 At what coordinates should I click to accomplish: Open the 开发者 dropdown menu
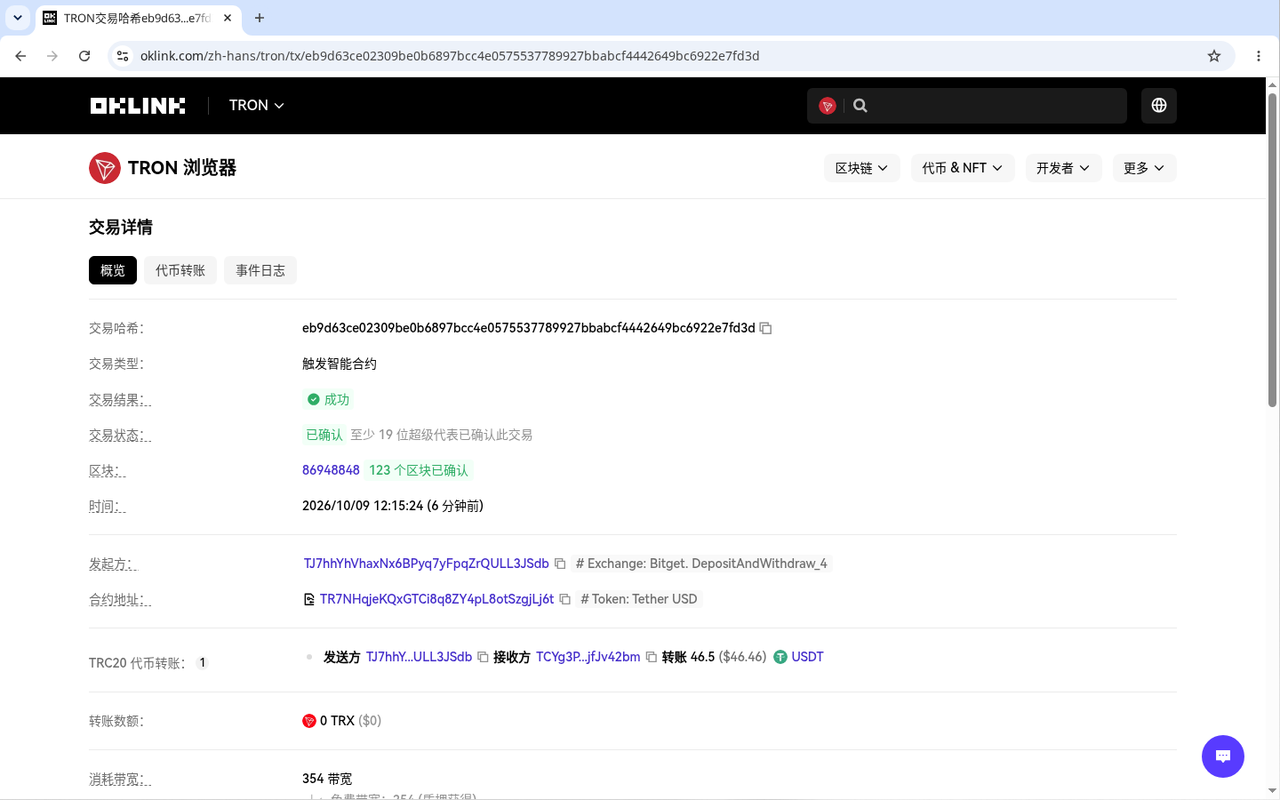click(x=1064, y=168)
